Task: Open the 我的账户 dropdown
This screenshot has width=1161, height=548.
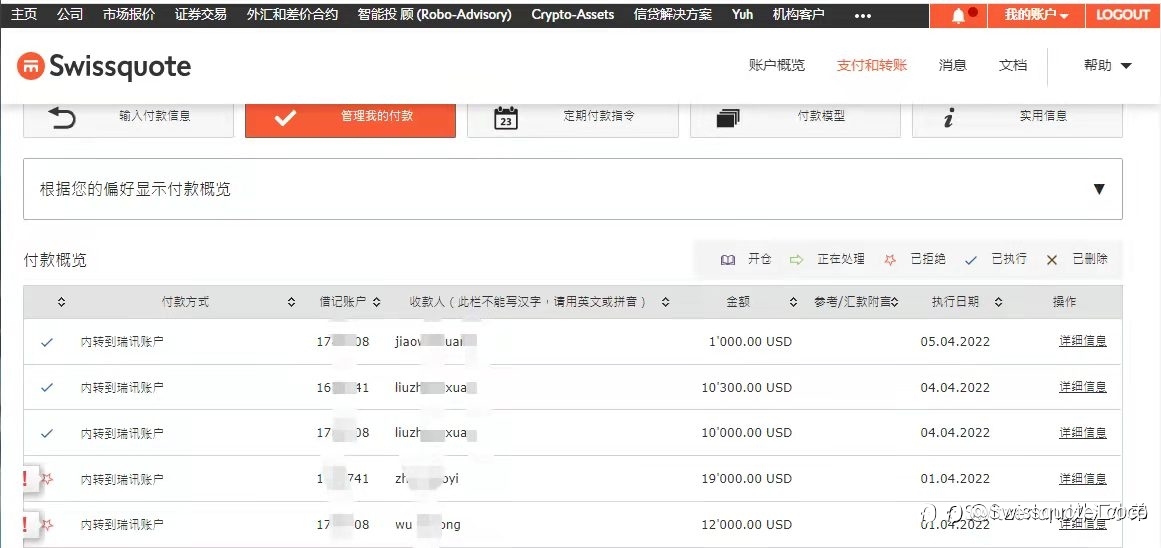Action: point(1036,15)
